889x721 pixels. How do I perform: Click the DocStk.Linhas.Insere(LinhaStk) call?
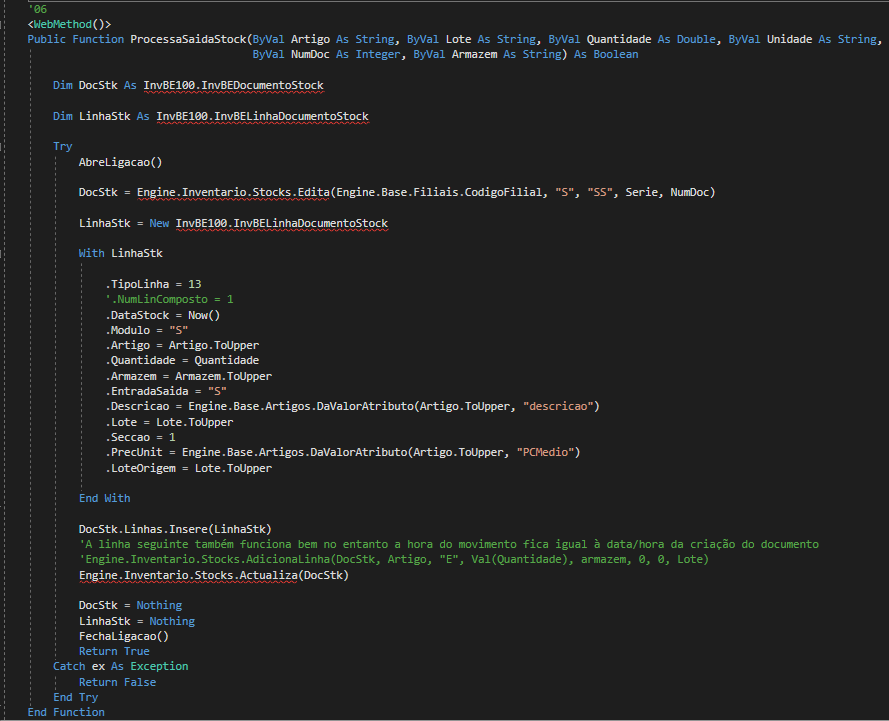tap(175, 529)
